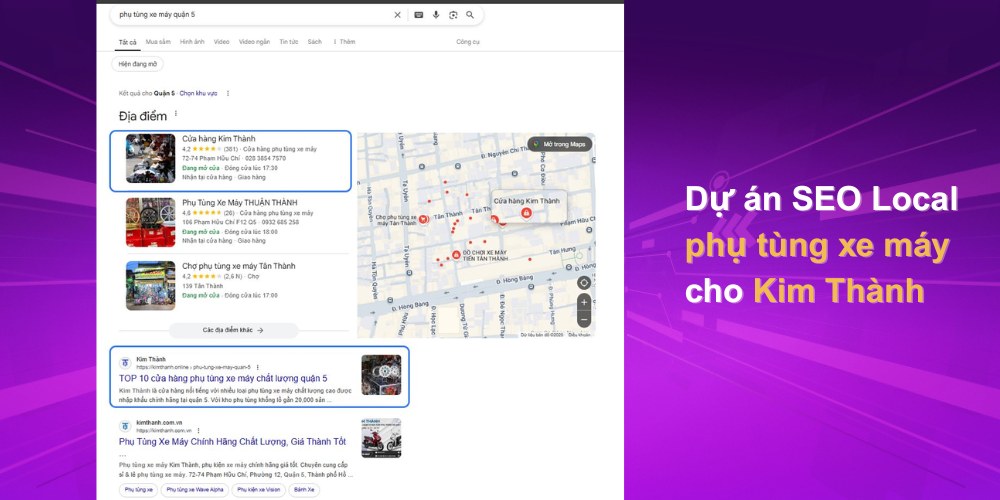1000x500 pixels.
Task: Switch to Tin tức tab
Action: (289, 42)
